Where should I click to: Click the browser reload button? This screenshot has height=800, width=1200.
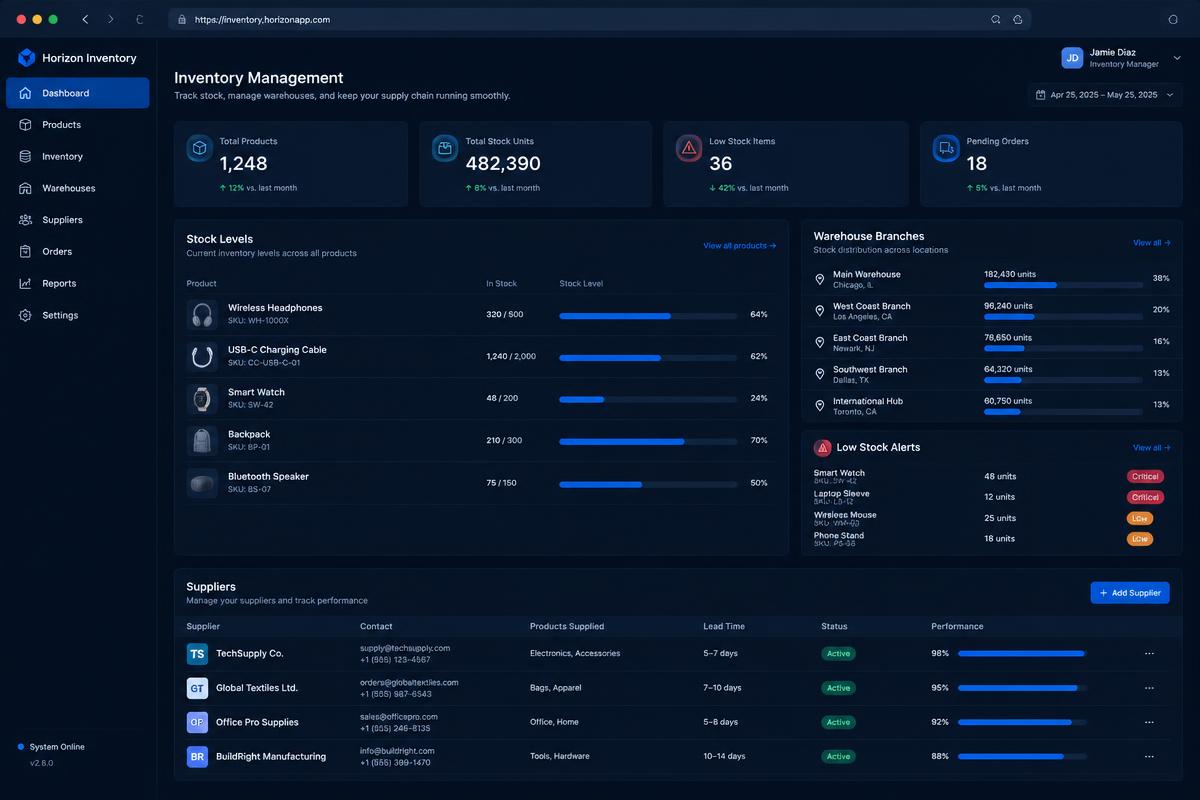click(x=139, y=19)
